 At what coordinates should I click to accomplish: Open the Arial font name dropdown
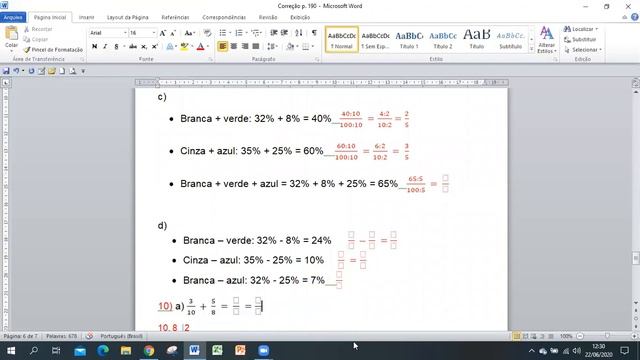click(125, 33)
